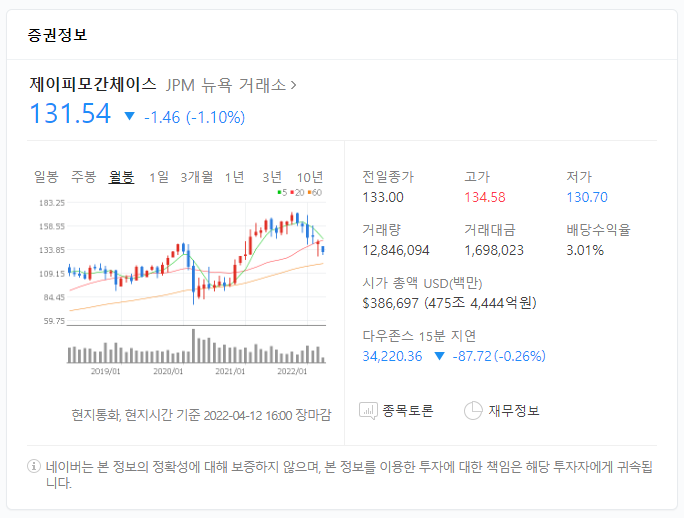
Task: Click the 거래량 label
Action: point(382,230)
